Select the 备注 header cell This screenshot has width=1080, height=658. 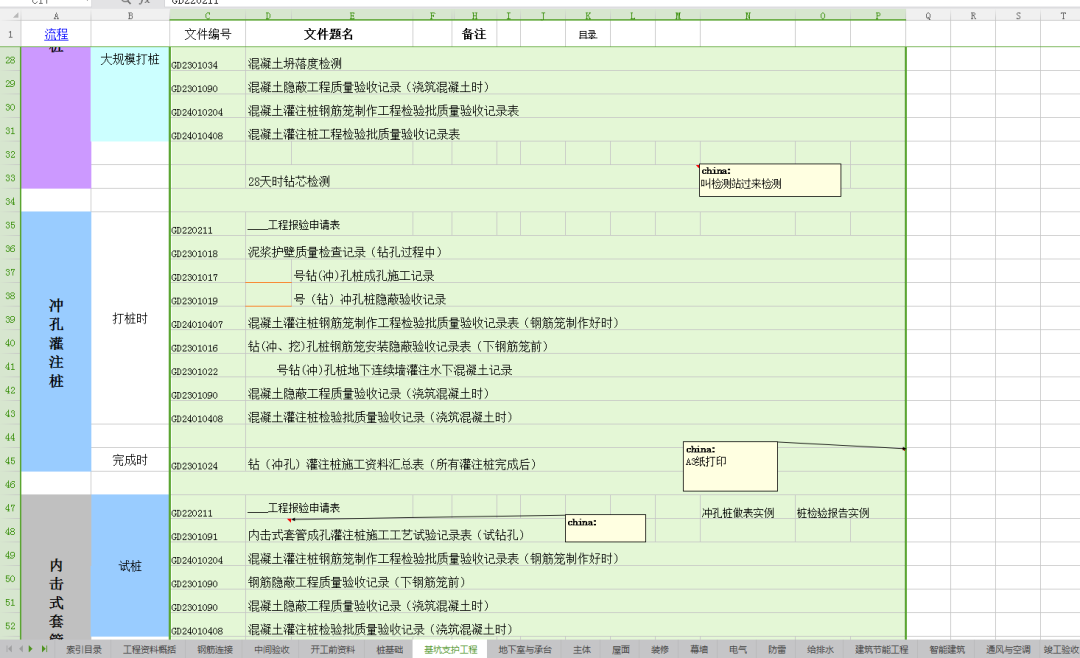coord(474,34)
